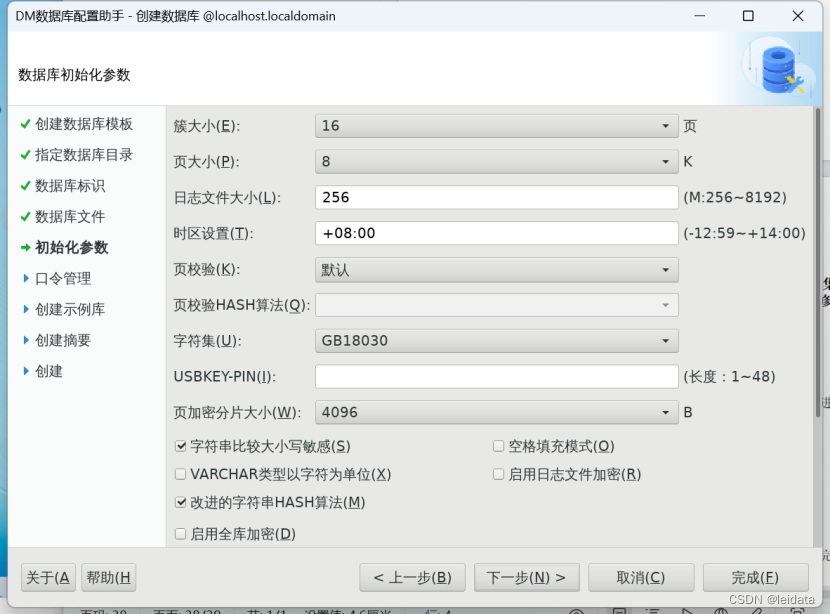Screen dimensions: 830x614
Task: Enable the 启用日志文件加密 checkbox
Action: coord(498,474)
